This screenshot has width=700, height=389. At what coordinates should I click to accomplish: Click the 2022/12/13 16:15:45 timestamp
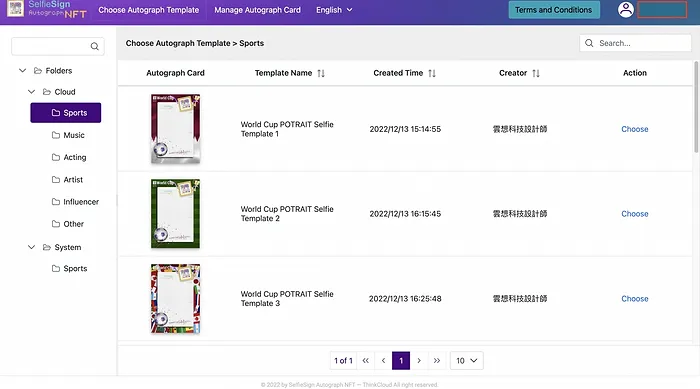pyautogui.click(x=405, y=214)
